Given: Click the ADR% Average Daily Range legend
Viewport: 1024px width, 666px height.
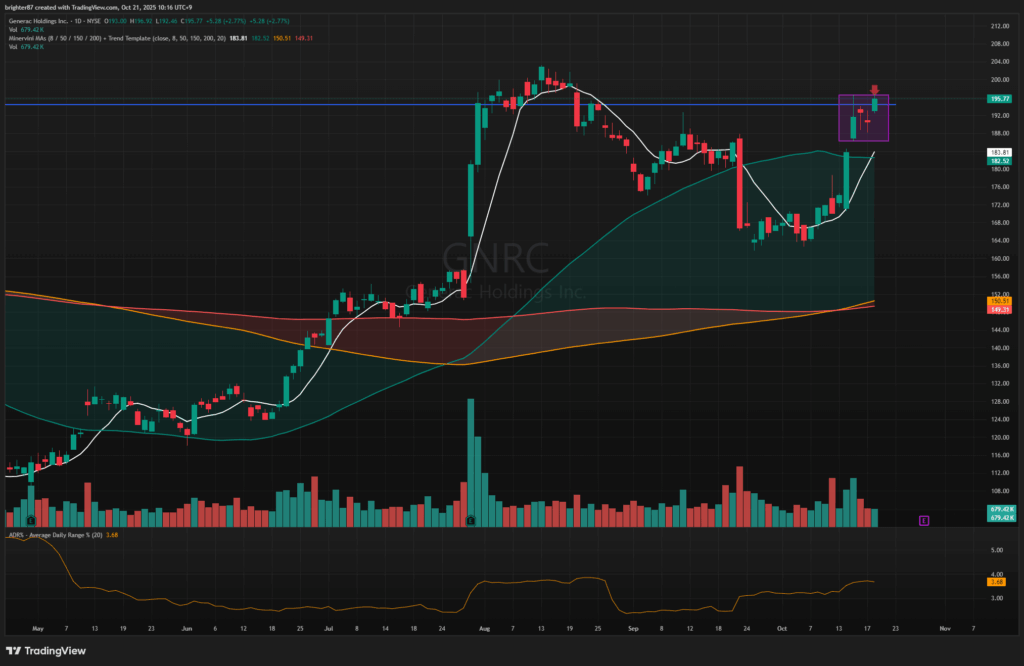Looking at the screenshot, I should coord(50,536).
